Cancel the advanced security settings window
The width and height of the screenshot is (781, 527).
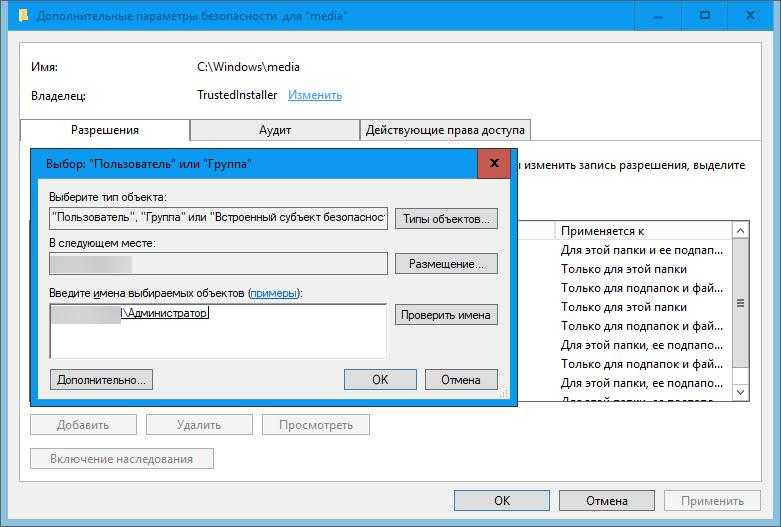pos(607,501)
